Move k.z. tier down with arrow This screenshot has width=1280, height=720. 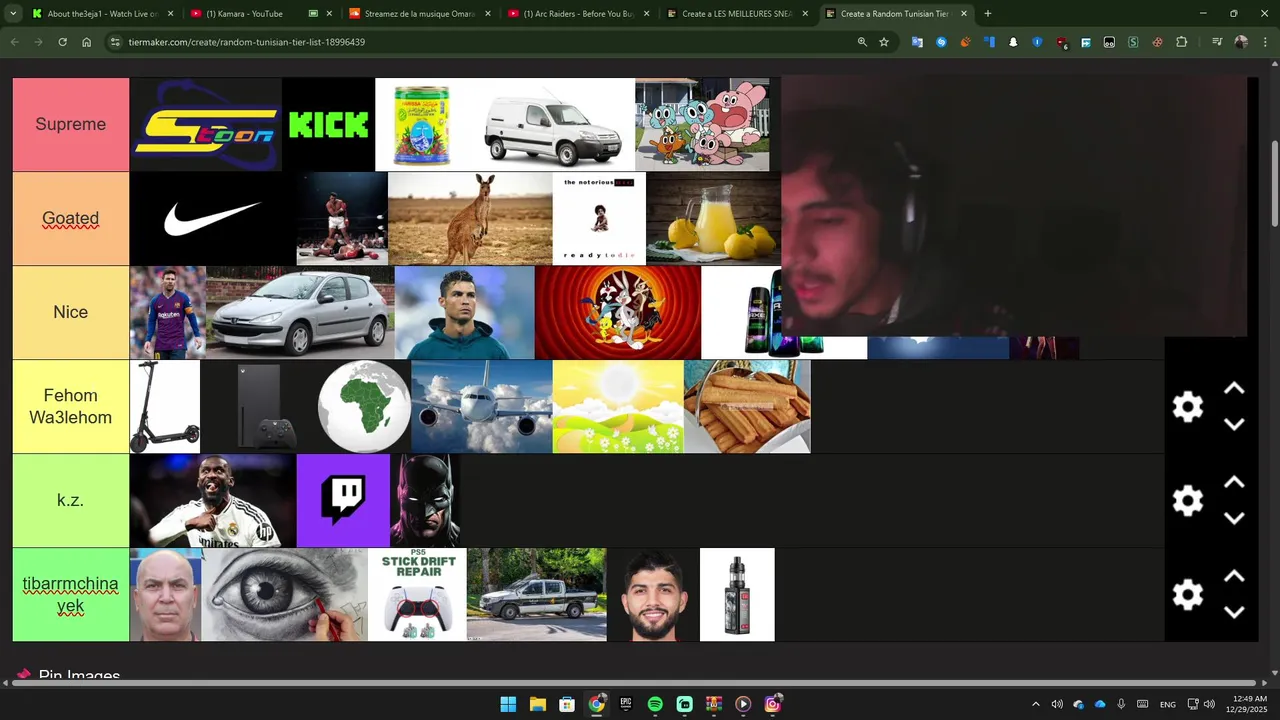[1234, 518]
